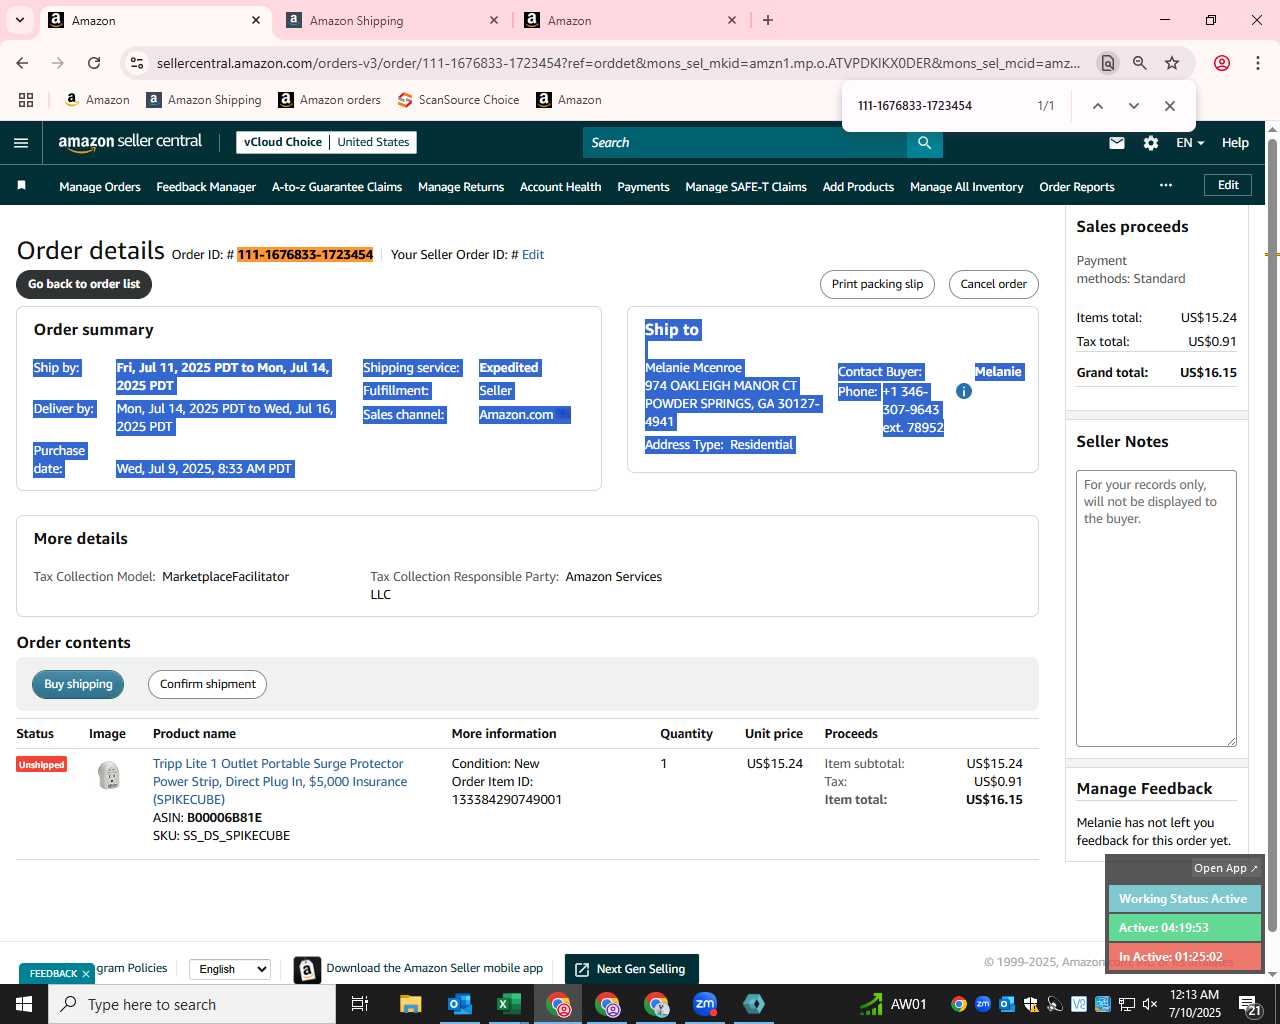Close the find-in-page bar

point(1170,106)
